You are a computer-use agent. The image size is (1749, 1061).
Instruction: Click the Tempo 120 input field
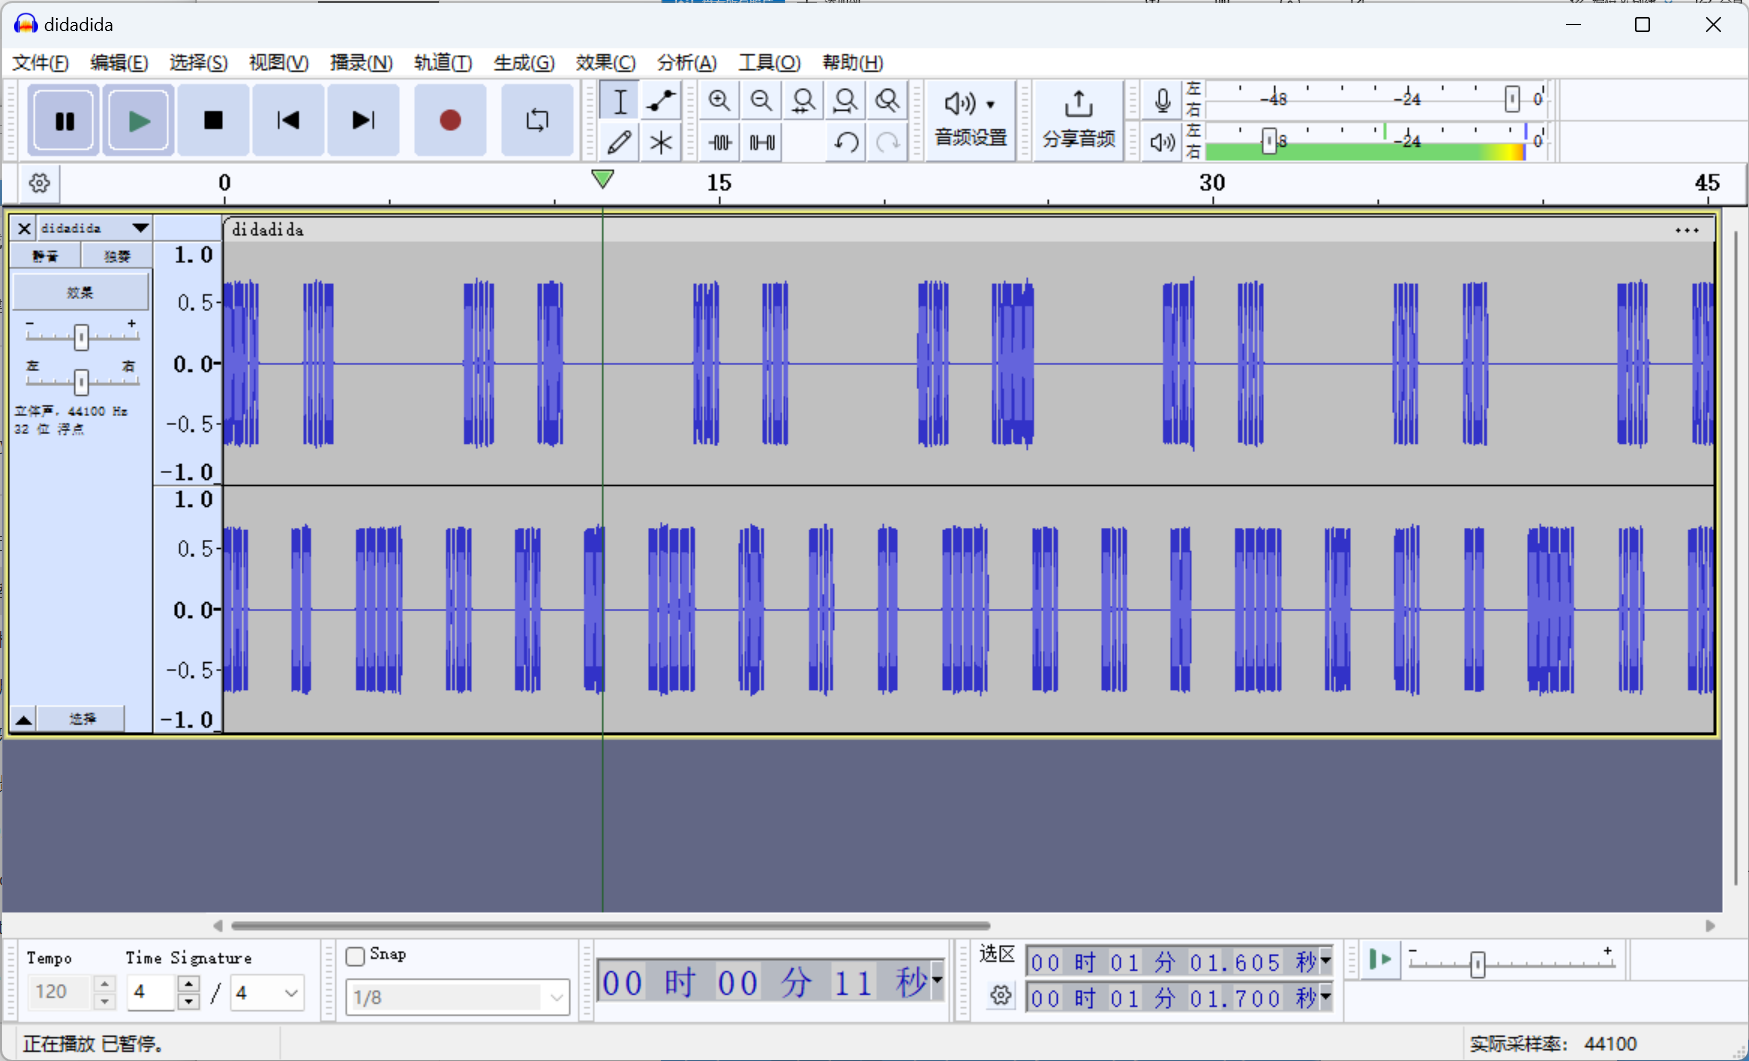click(60, 992)
